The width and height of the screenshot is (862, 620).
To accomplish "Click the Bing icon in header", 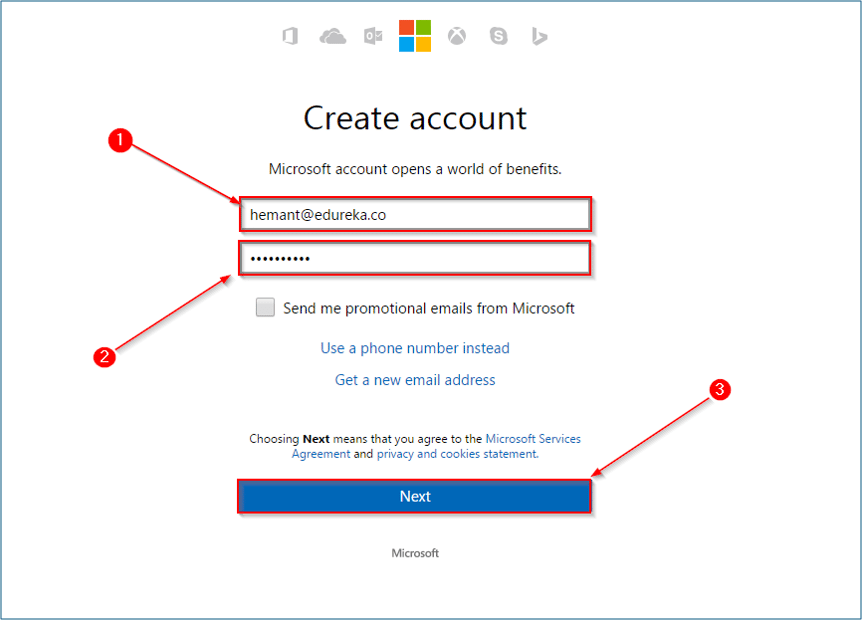I will point(539,36).
